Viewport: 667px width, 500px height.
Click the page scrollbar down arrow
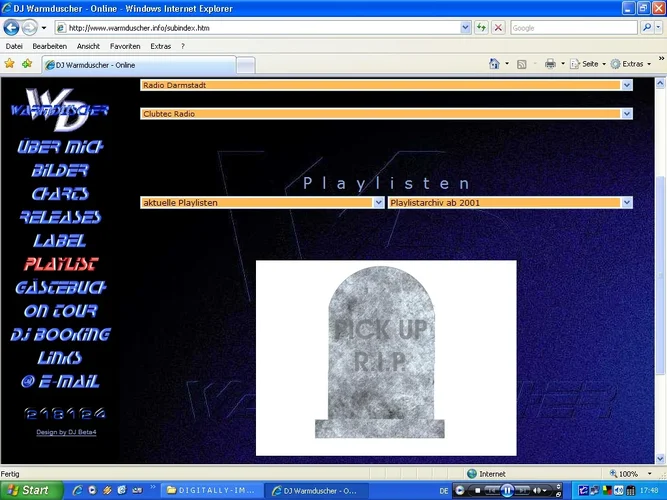660,459
